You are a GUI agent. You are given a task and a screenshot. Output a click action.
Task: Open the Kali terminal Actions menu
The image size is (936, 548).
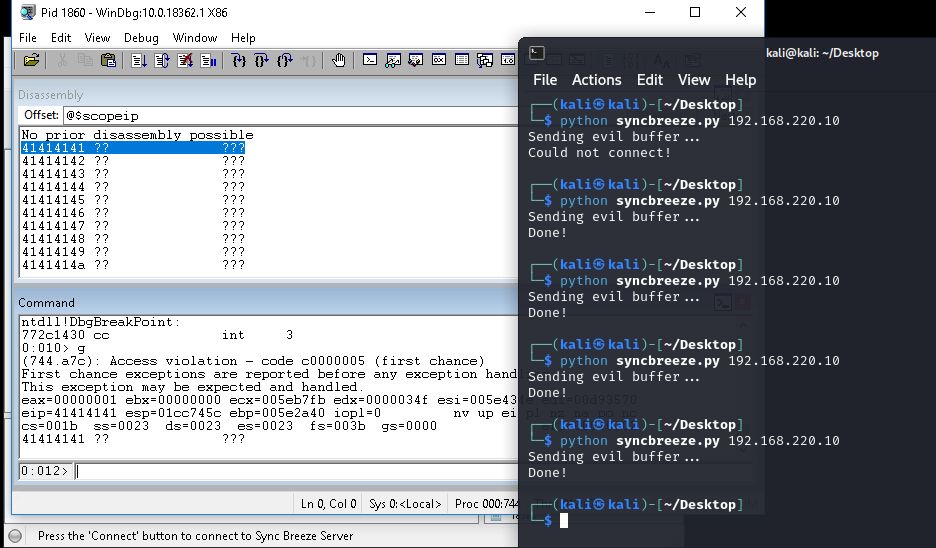click(596, 80)
